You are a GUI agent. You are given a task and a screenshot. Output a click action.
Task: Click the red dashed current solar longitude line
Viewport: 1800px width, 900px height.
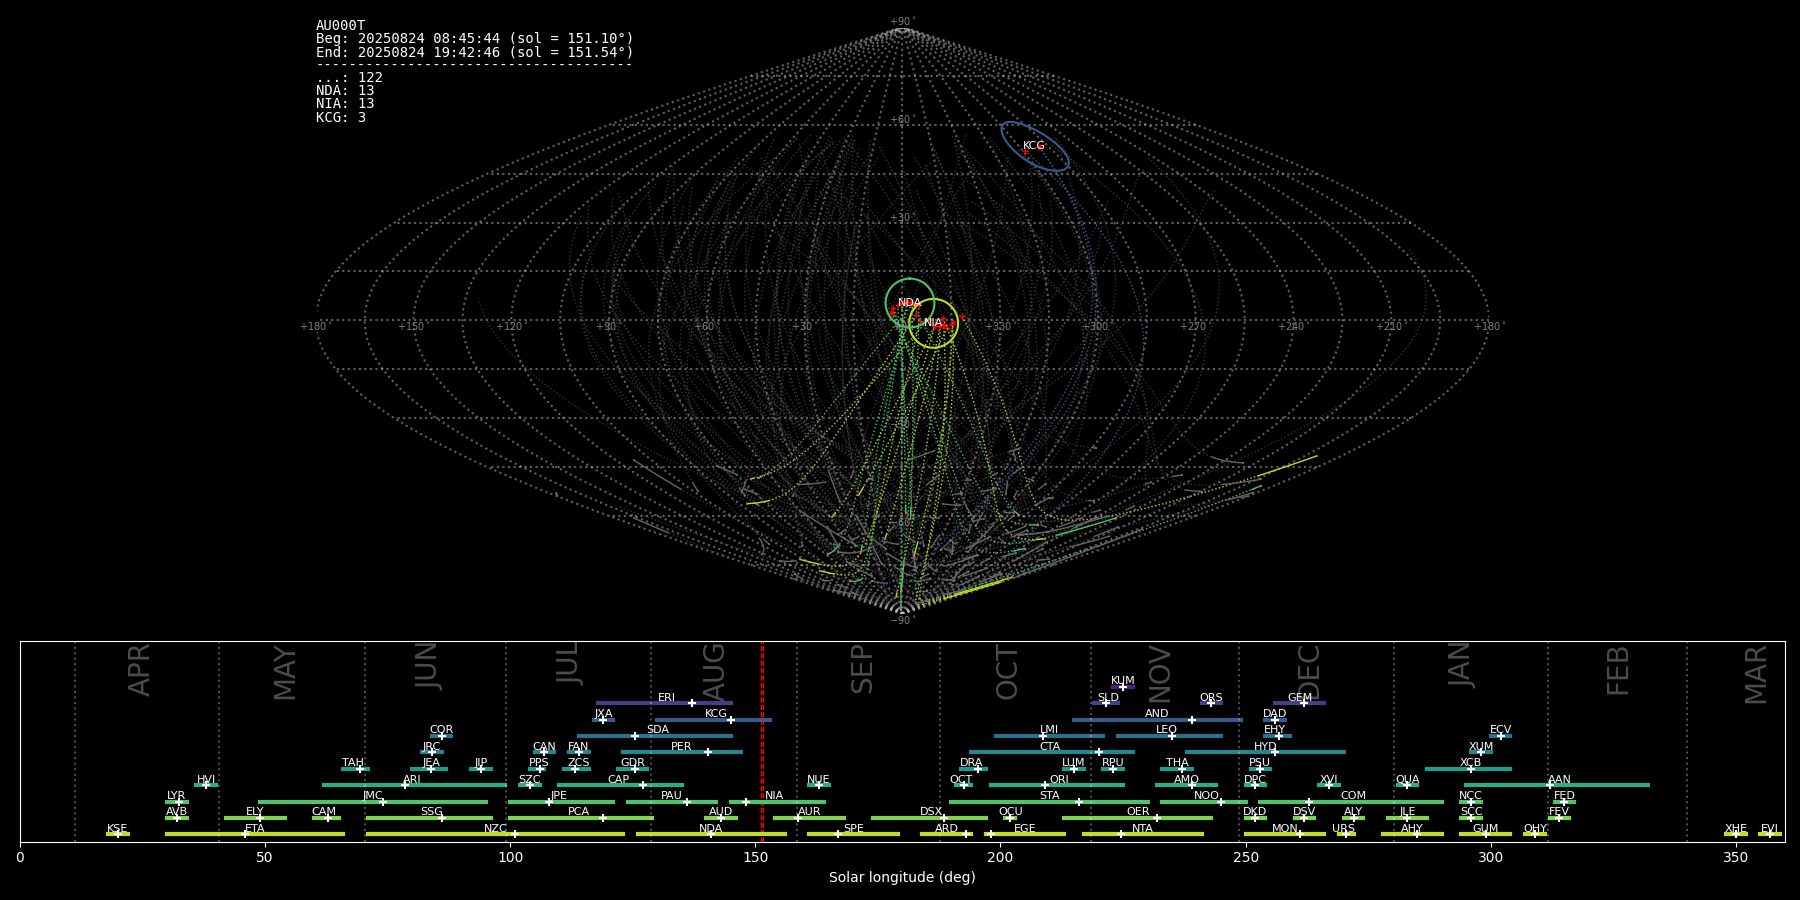click(x=762, y=741)
